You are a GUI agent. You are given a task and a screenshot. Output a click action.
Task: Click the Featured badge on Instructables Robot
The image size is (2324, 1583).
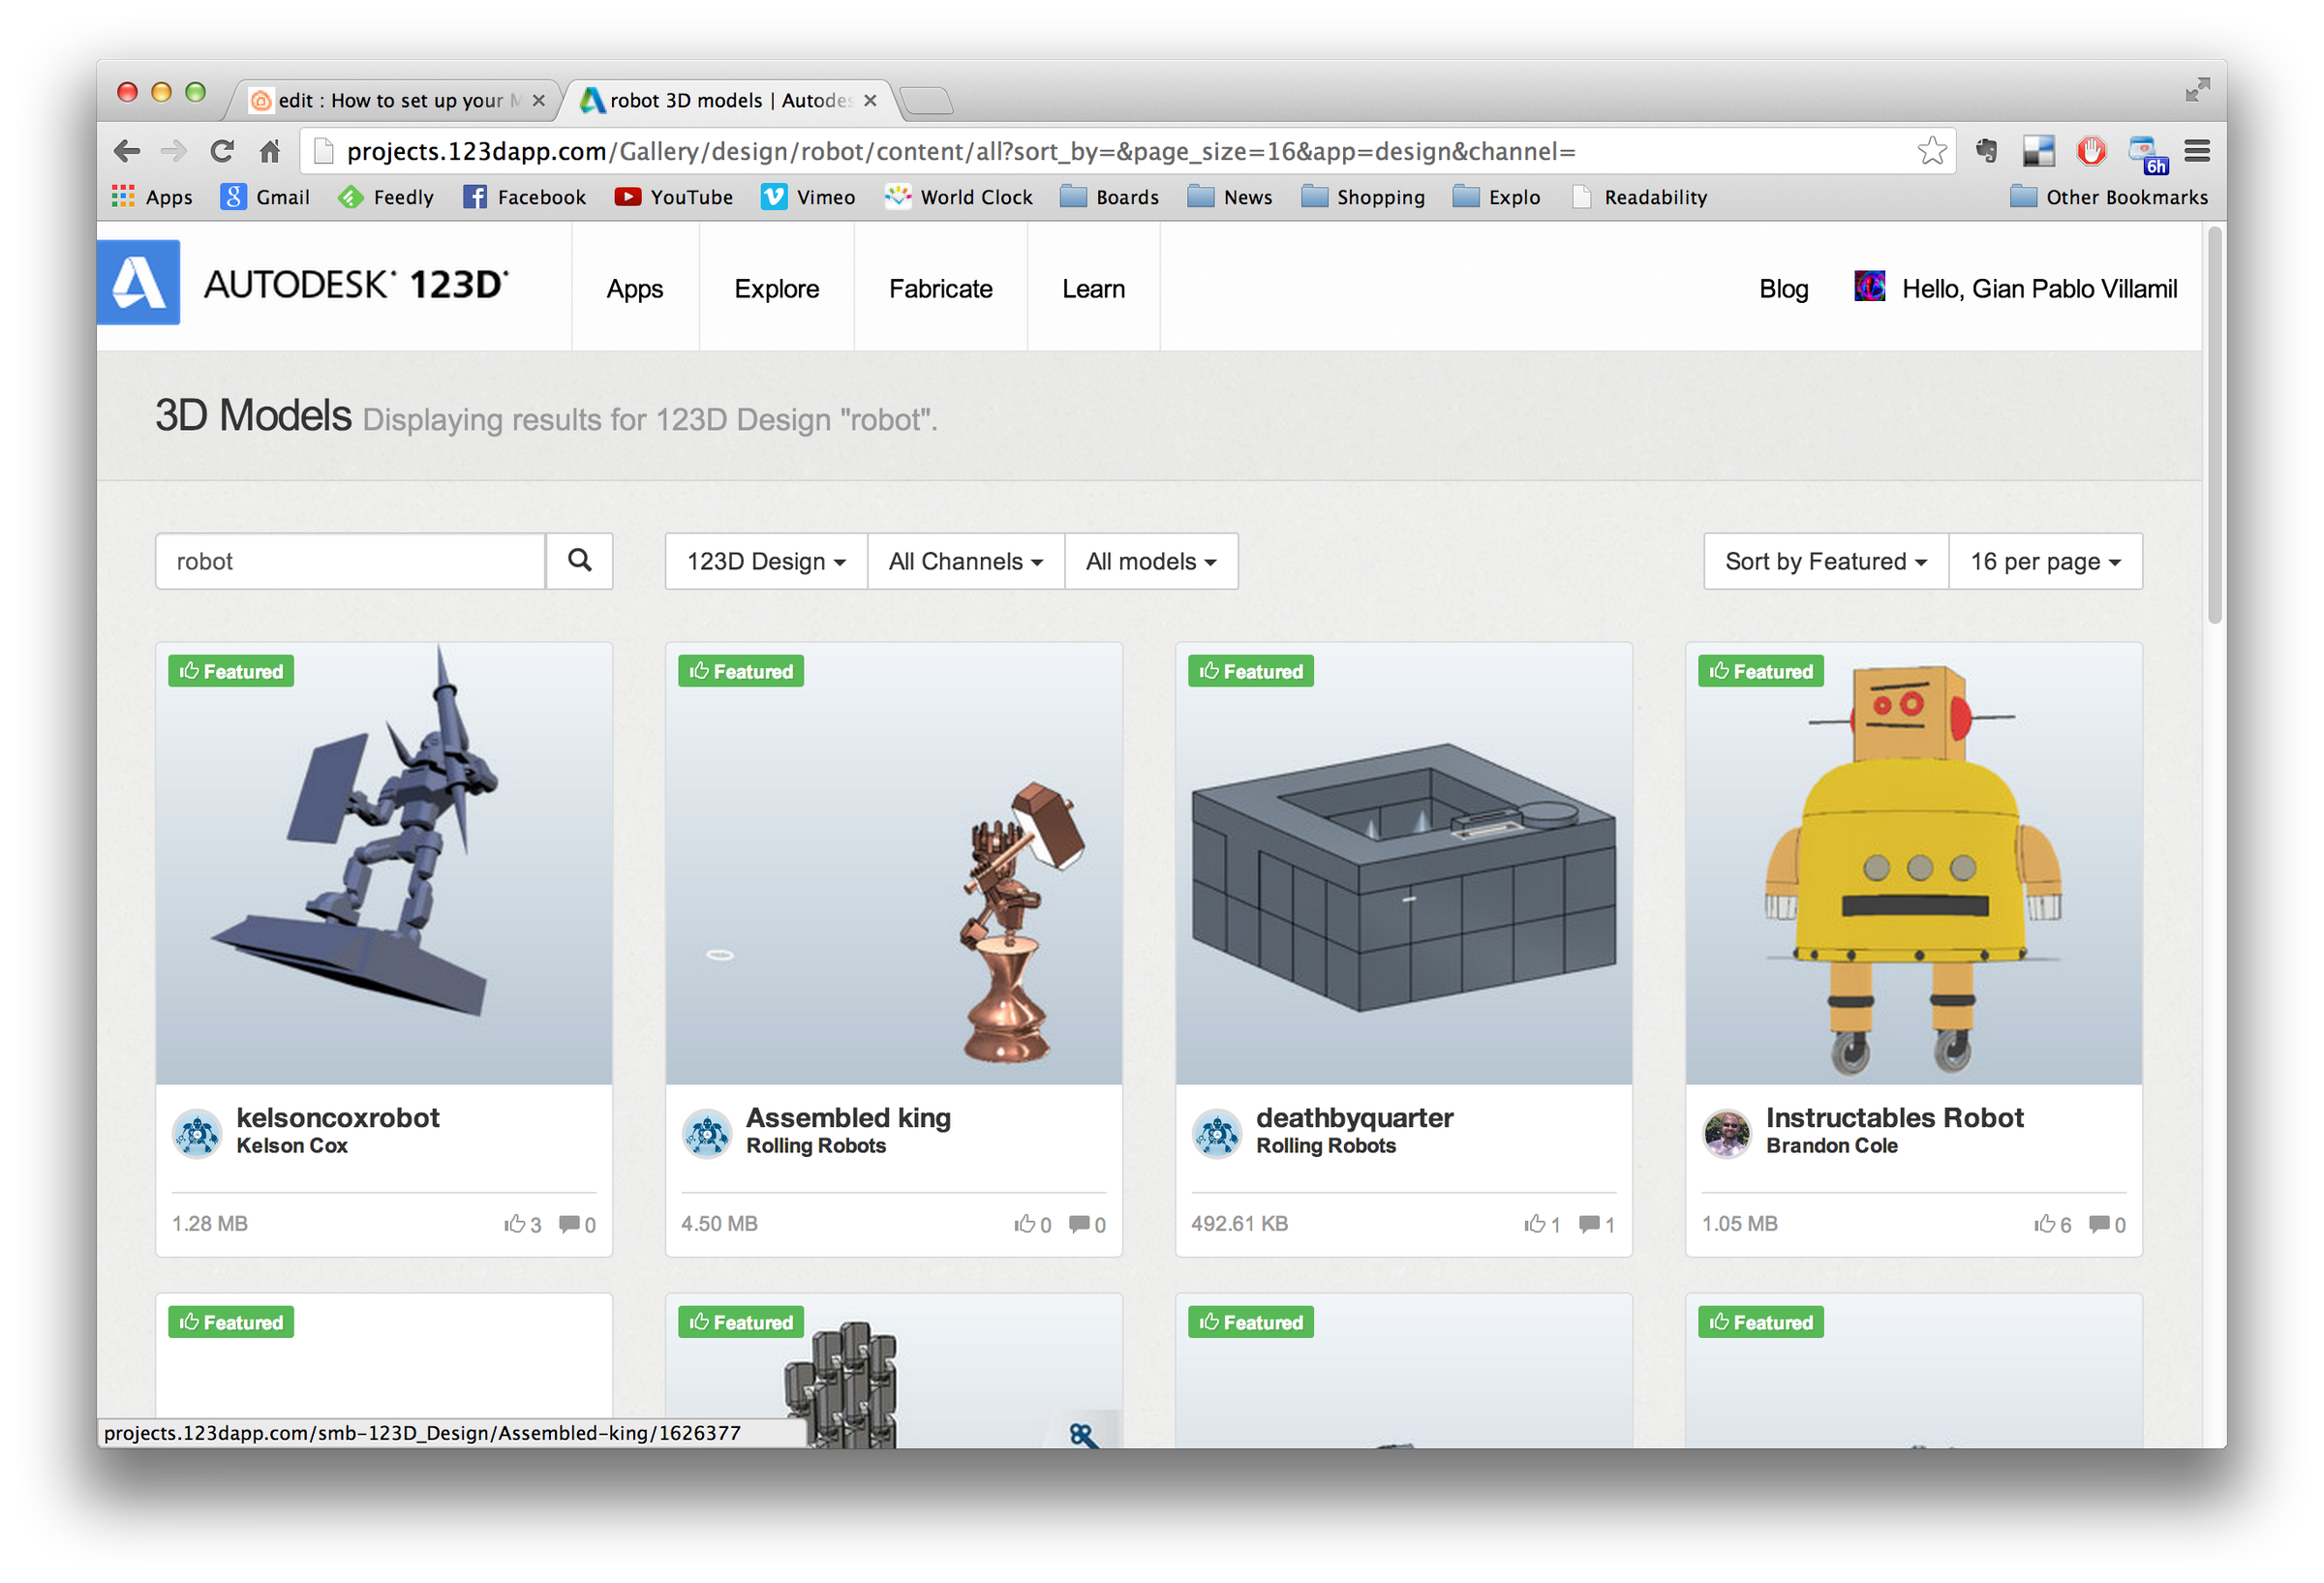pos(1760,671)
